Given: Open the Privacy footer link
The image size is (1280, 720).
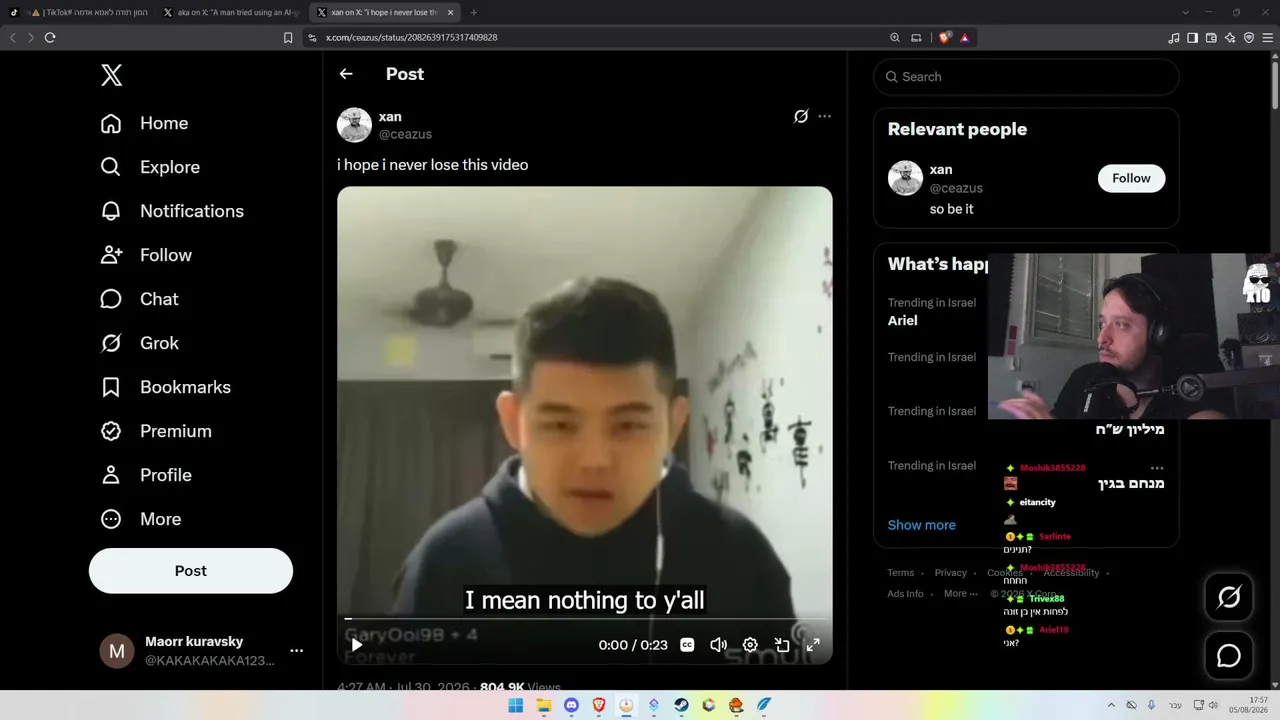Looking at the screenshot, I should 950,573.
